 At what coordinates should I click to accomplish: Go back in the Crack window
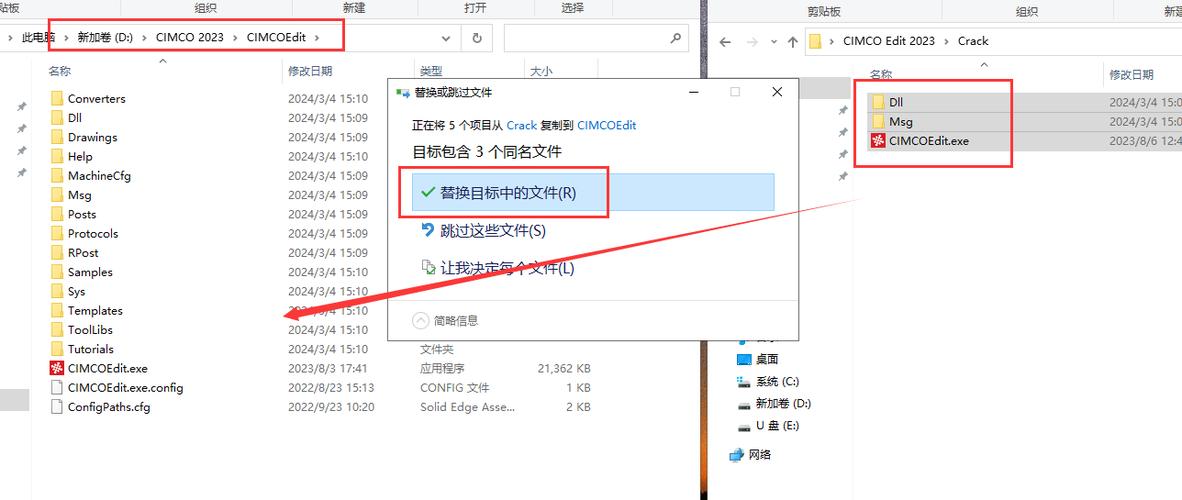point(725,42)
